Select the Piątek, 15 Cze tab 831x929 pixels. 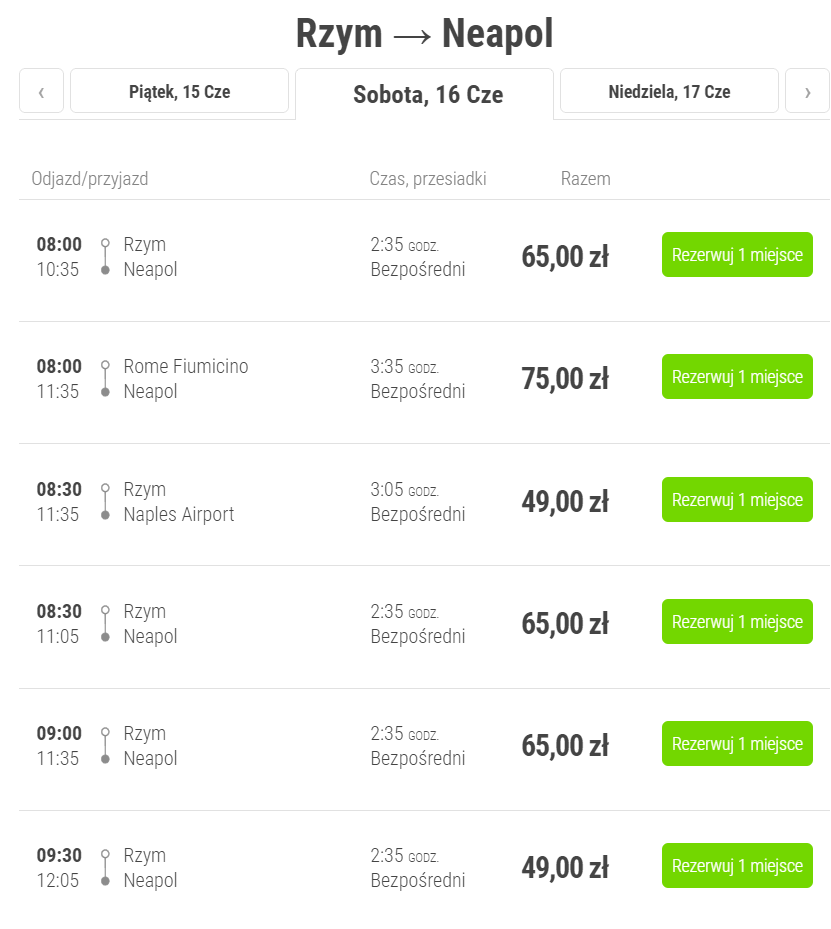pyautogui.click(x=179, y=92)
